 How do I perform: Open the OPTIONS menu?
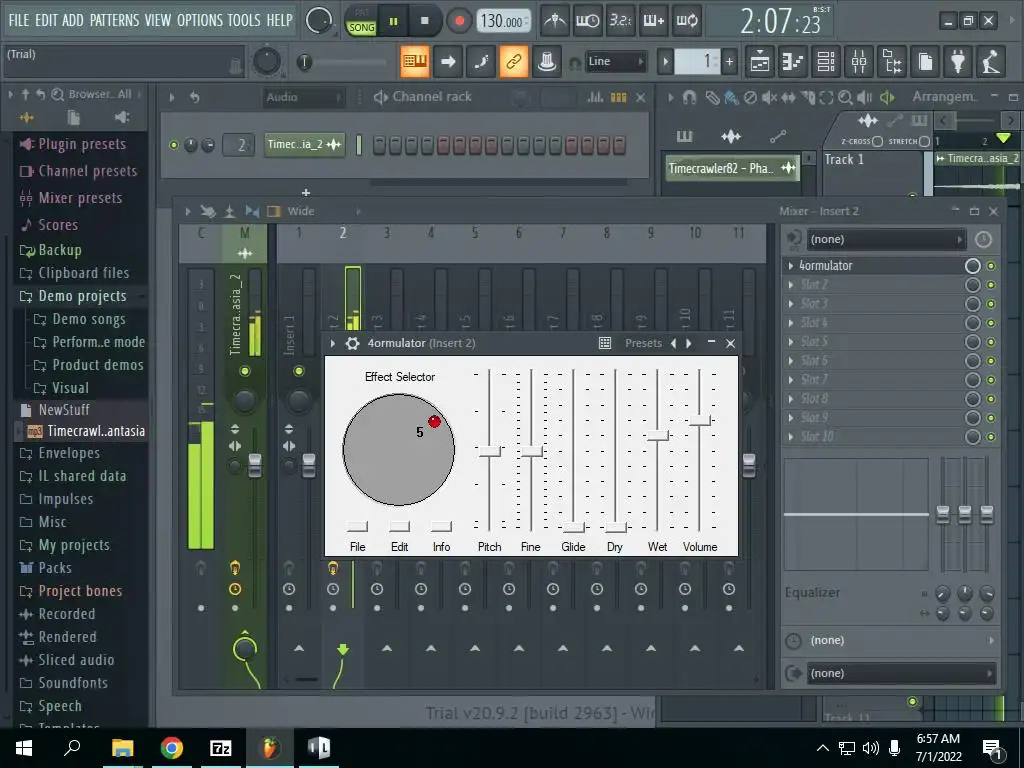(x=200, y=20)
